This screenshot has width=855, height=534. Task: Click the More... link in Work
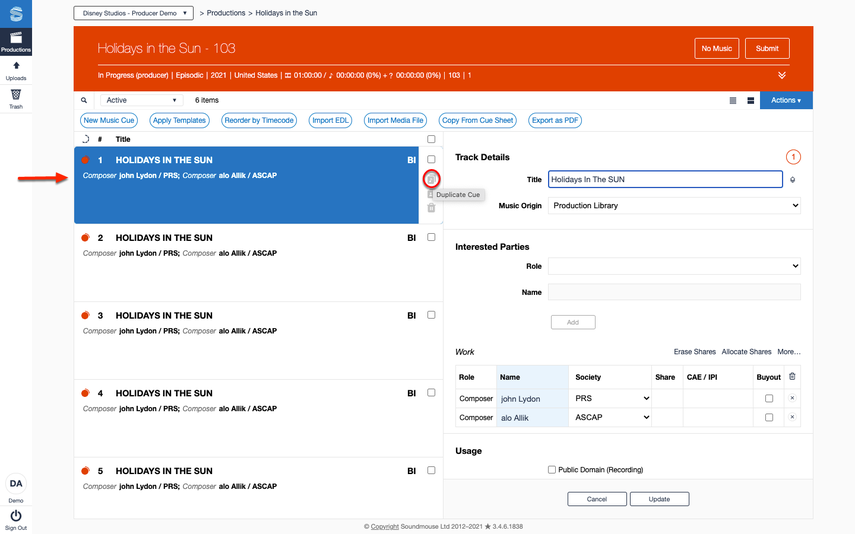pyautogui.click(x=789, y=352)
